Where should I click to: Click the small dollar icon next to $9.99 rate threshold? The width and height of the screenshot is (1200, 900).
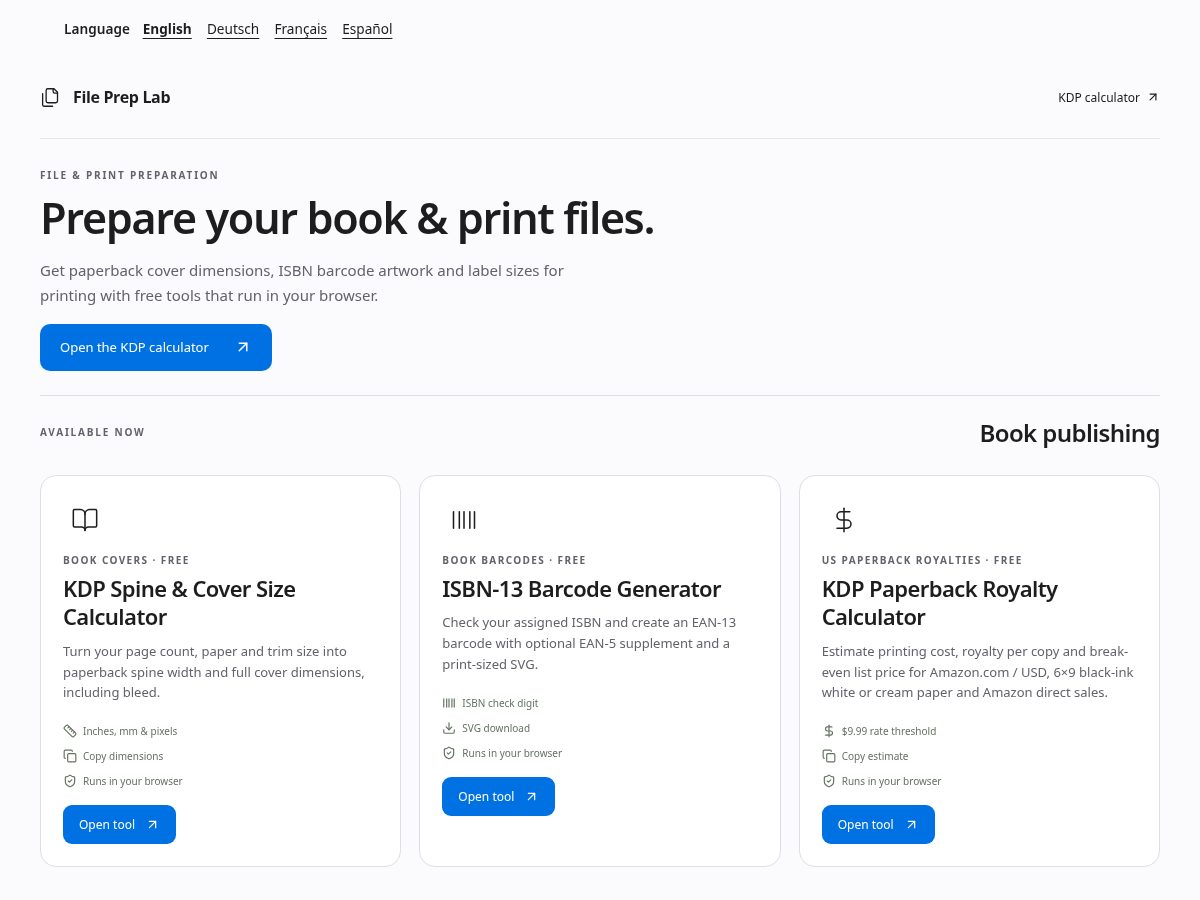coord(829,731)
